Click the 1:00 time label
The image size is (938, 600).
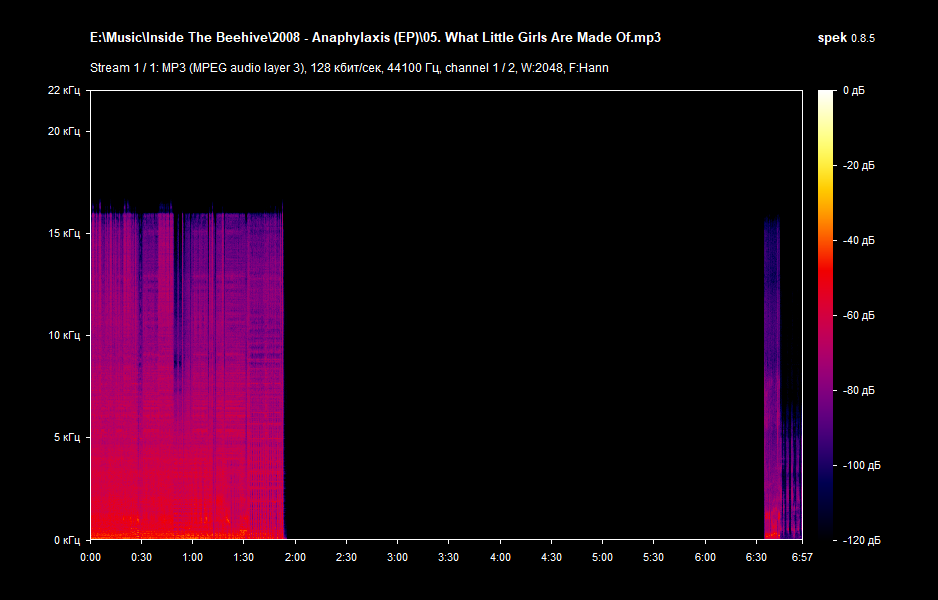click(192, 558)
